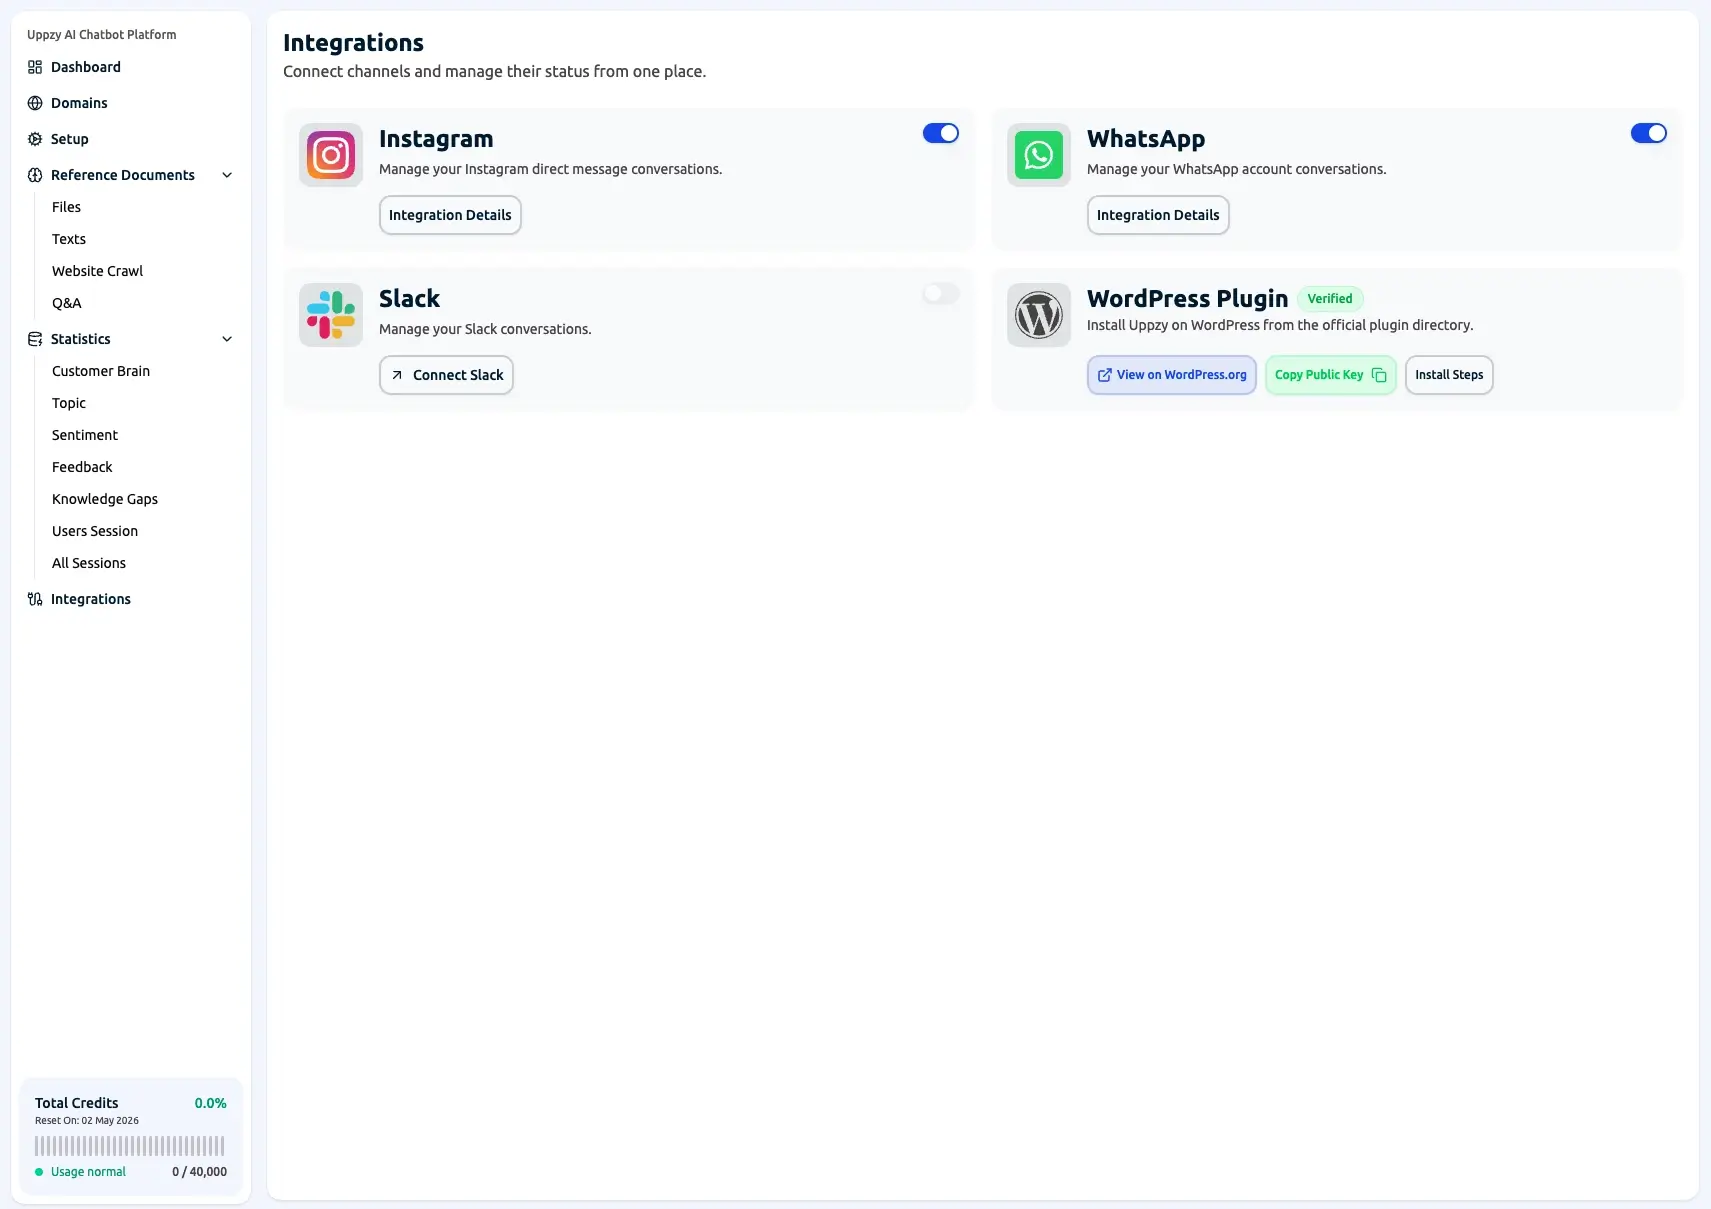The width and height of the screenshot is (1711, 1209).
Task: Click the WordPress logo icon
Action: click(1038, 315)
